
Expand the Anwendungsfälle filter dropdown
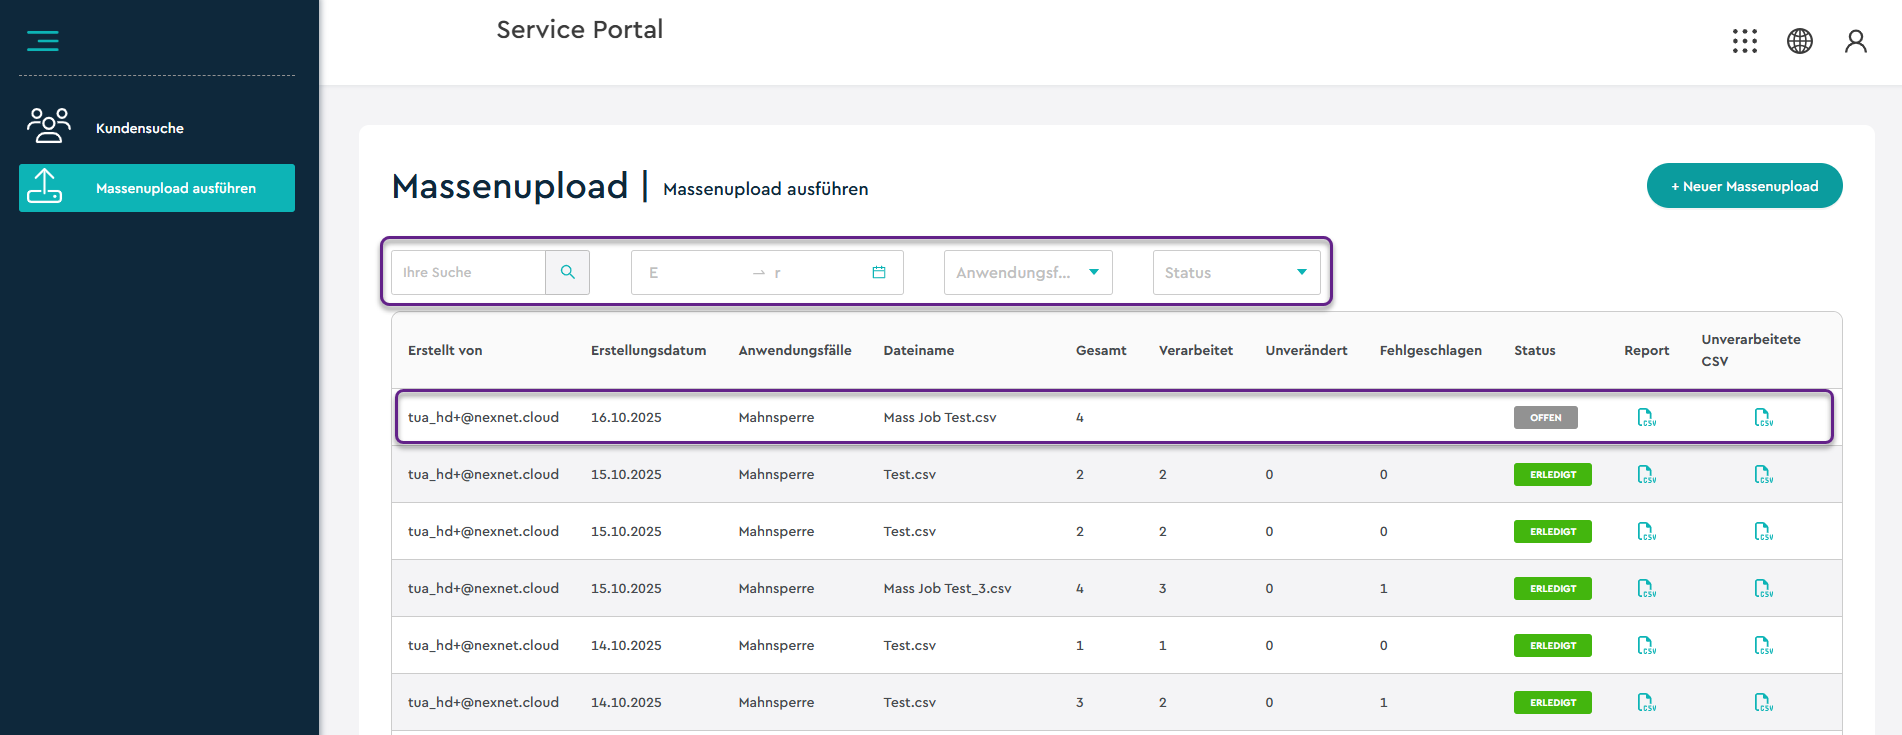point(1027,272)
